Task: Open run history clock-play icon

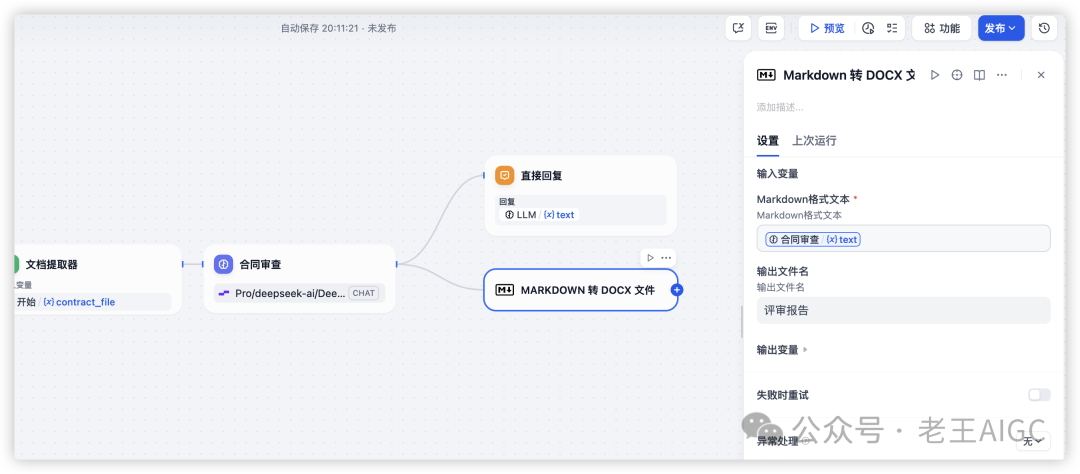Action: pos(868,28)
